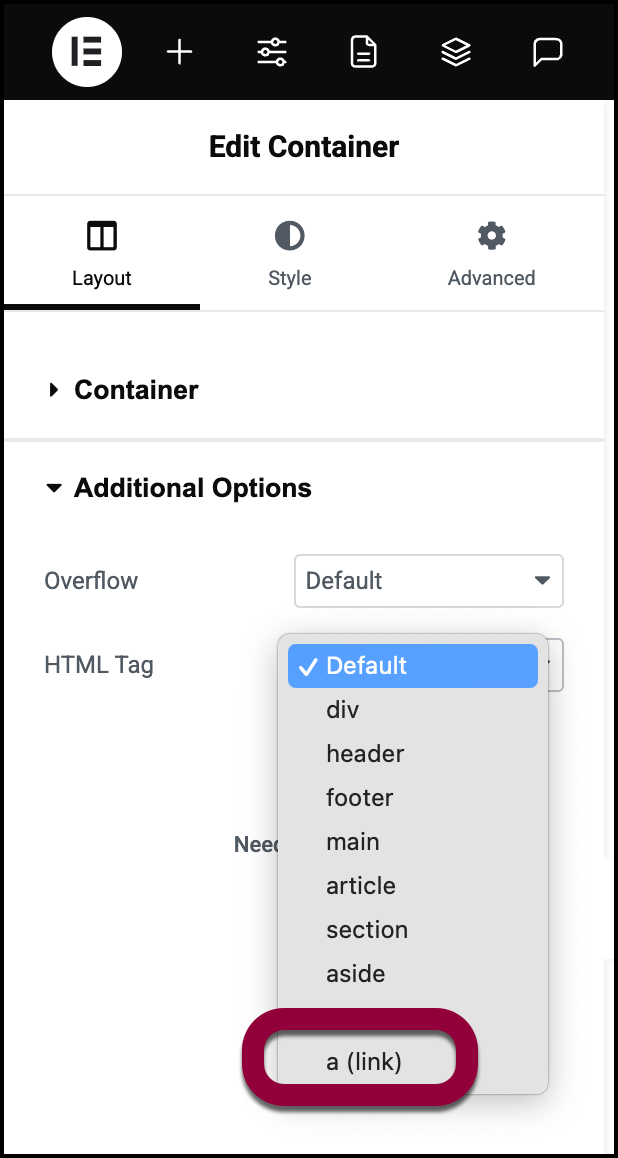Expand the Container section

click(x=136, y=390)
